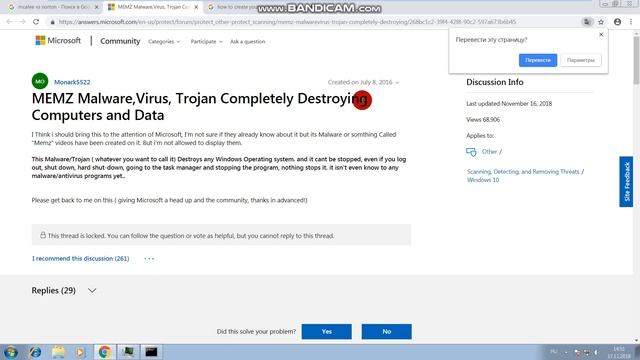Screen dimensions: 640x360
Task: Click the translate icon in the address bar
Action: [x=587, y=22]
